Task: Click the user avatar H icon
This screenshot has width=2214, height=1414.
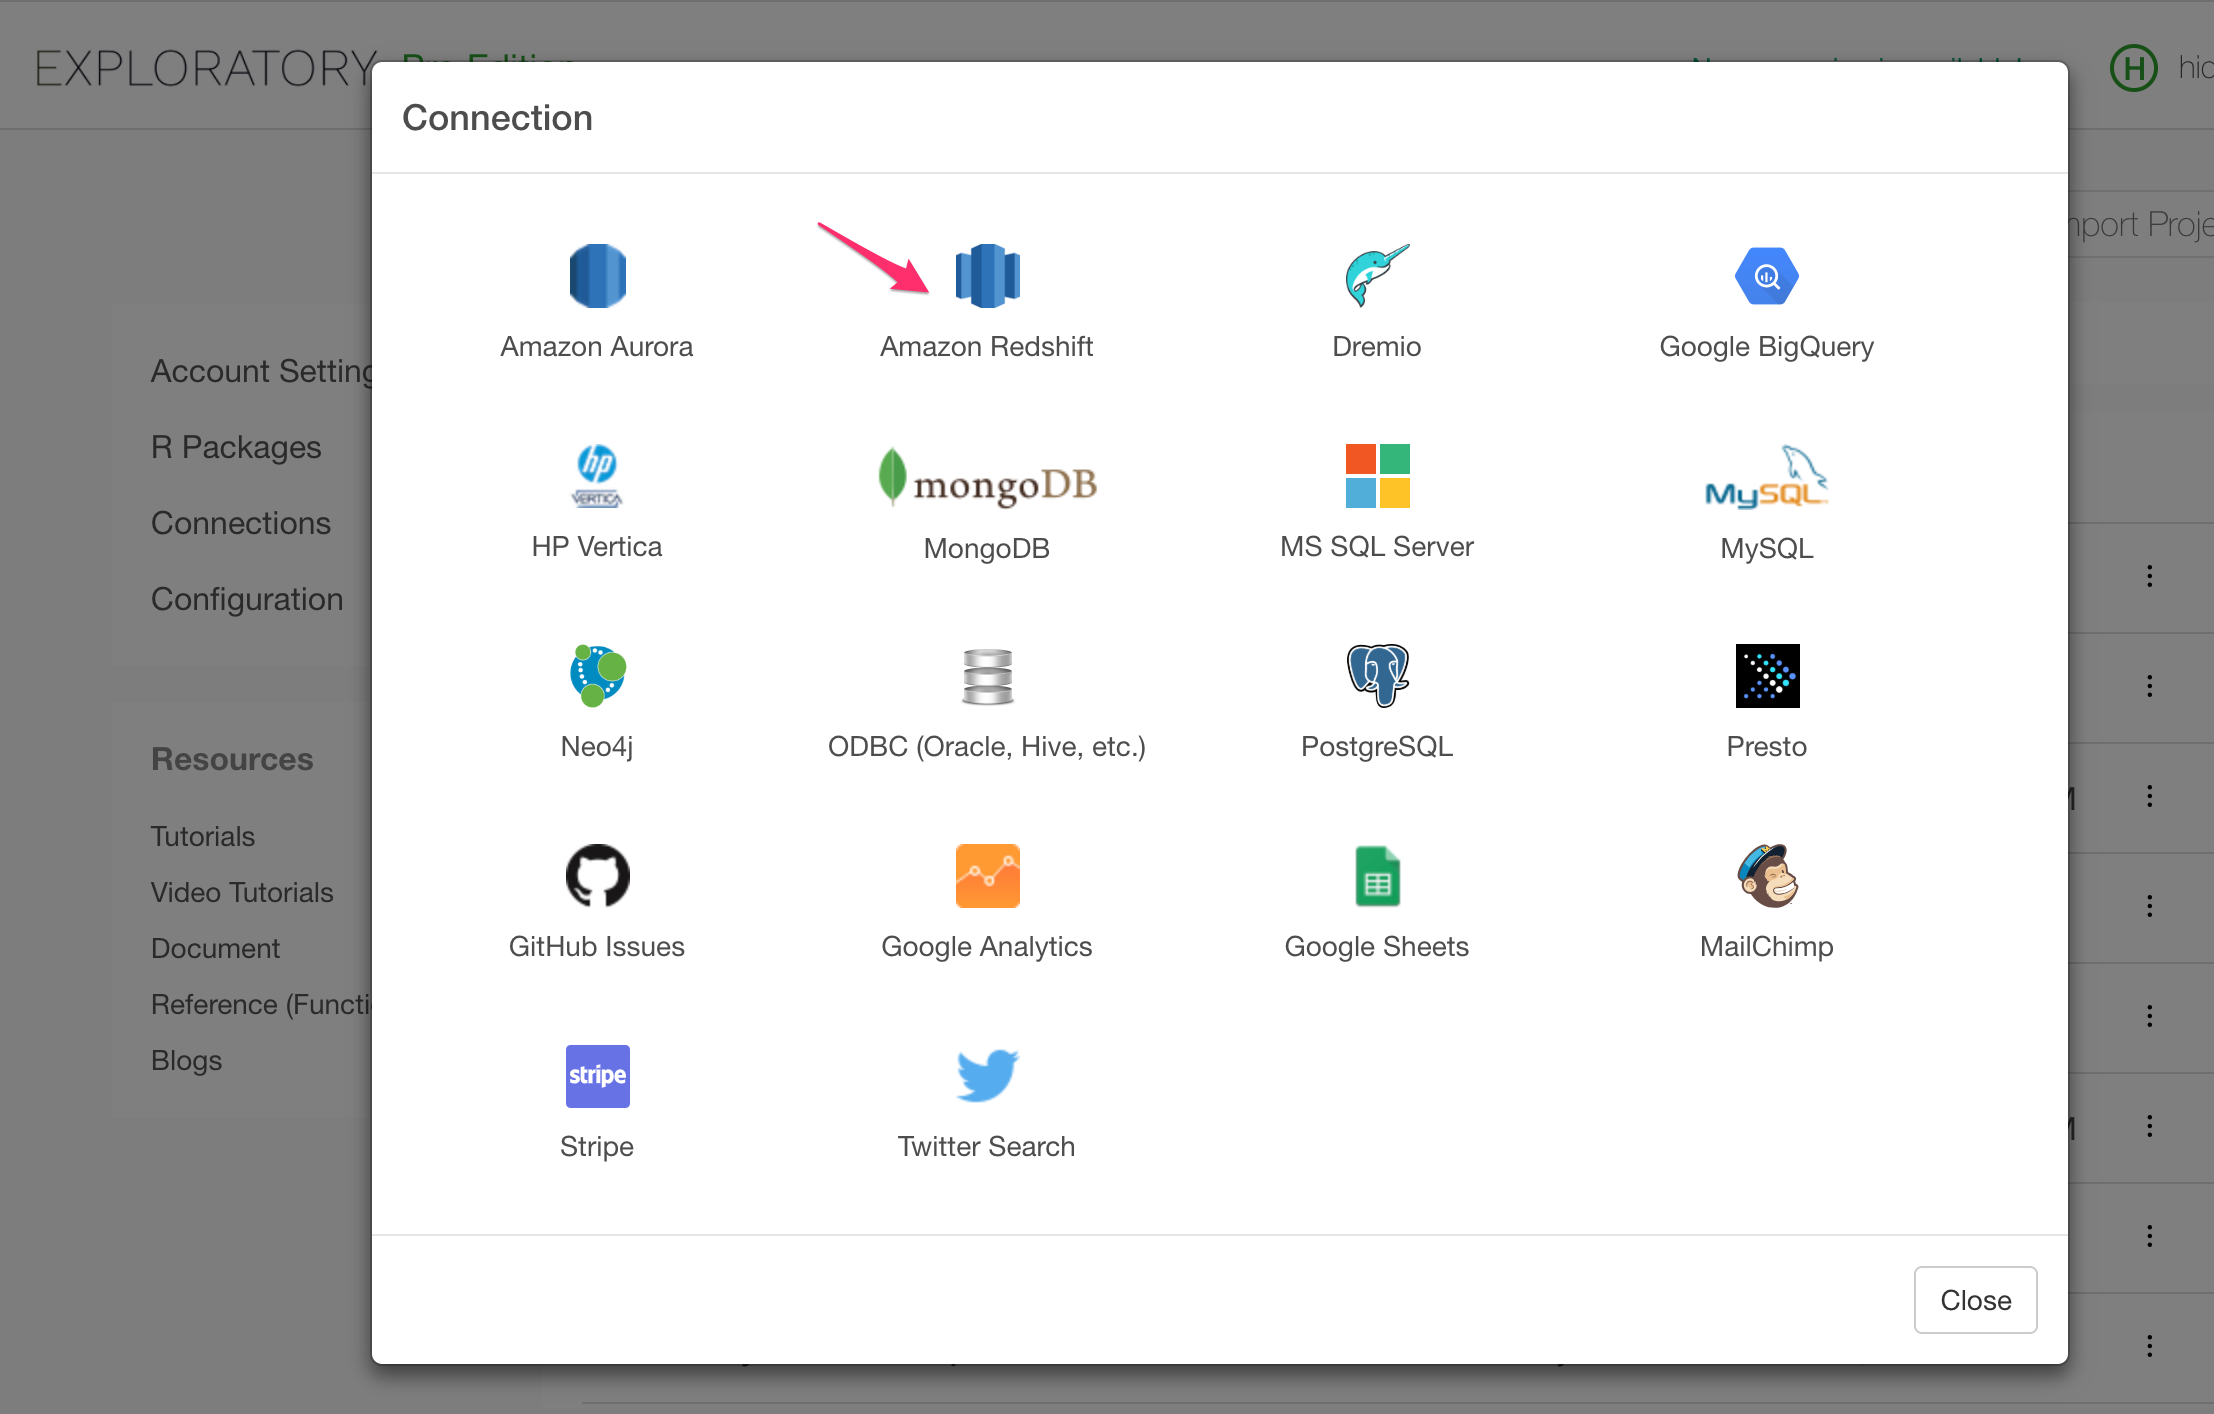Action: click(2133, 68)
